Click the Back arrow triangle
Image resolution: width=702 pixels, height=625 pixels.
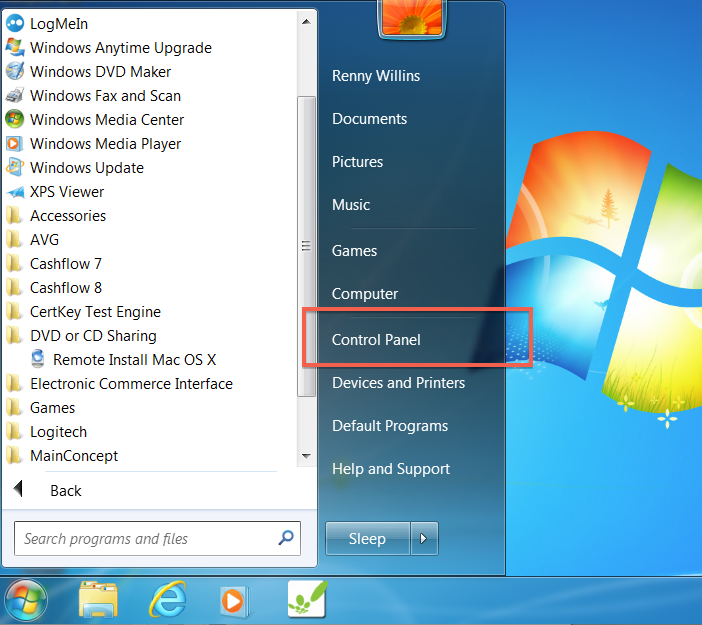18,488
